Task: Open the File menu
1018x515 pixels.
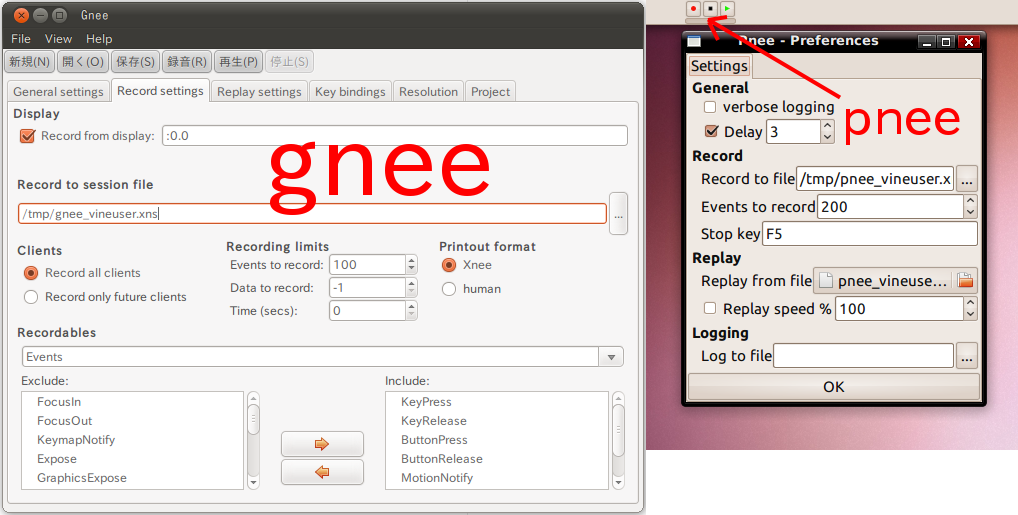Action: pos(21,39)
